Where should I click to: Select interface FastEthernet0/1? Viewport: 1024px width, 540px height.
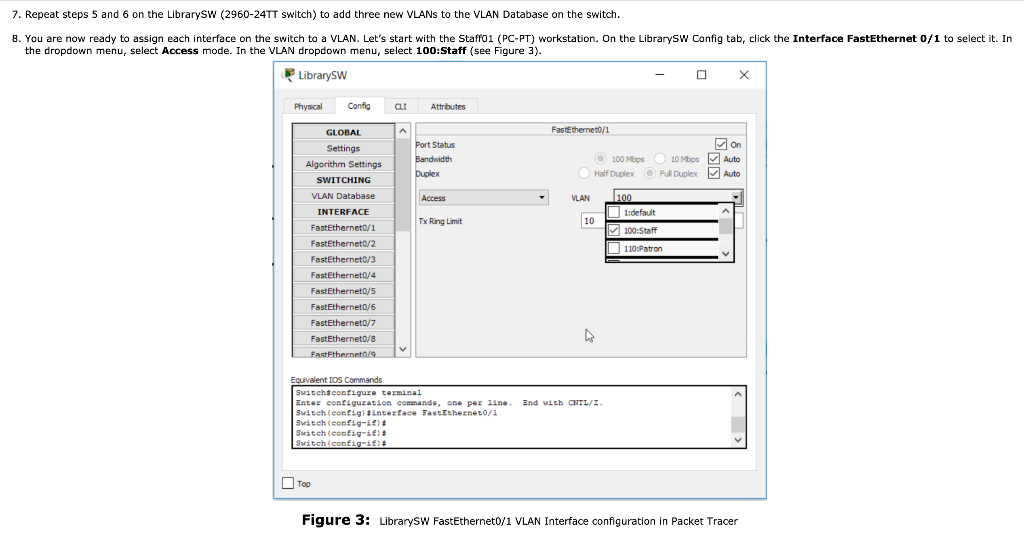coord(344,227)
